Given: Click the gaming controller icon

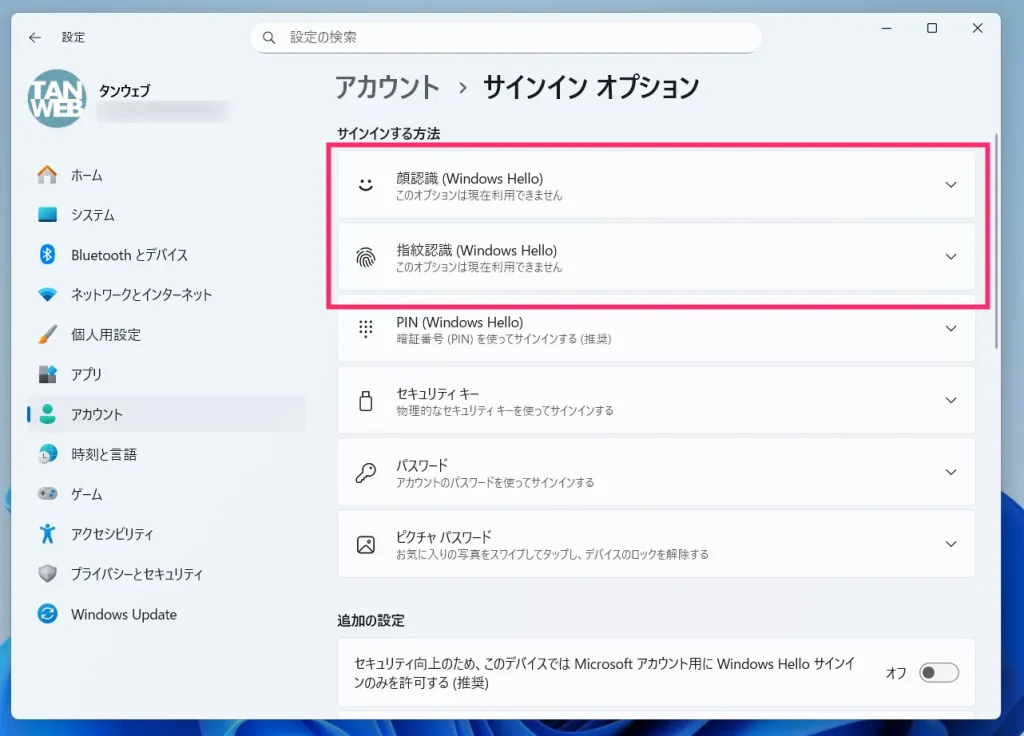Looking at the screenshot, I should pos(47,494).
